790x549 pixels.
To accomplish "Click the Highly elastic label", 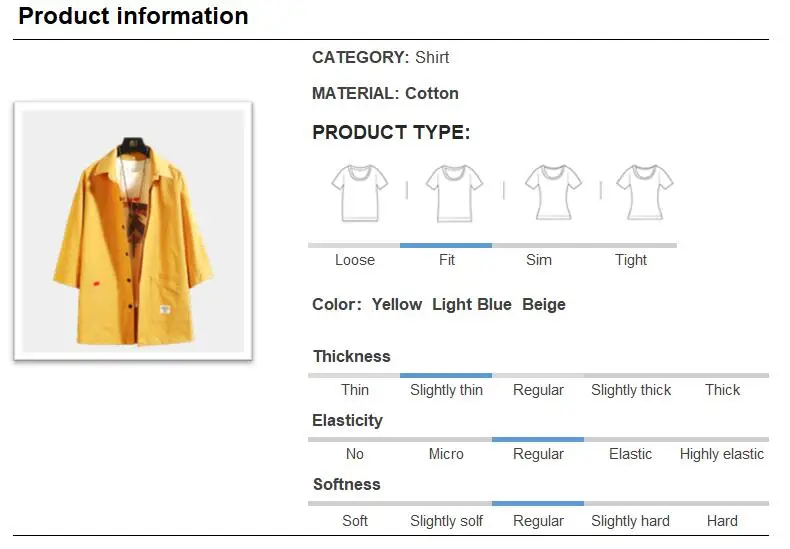I will click(722, 454).
